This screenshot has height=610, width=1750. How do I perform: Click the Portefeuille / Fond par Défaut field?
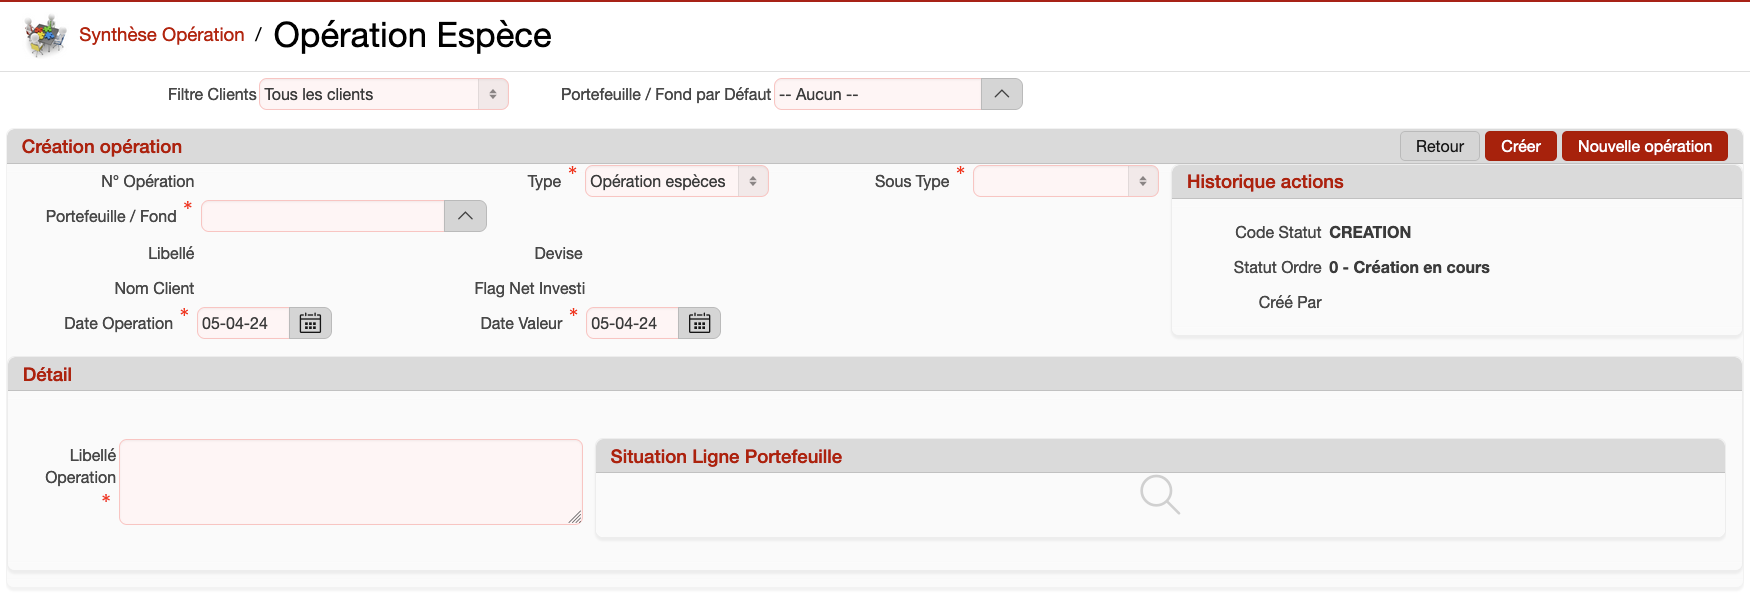pos(877,94)
